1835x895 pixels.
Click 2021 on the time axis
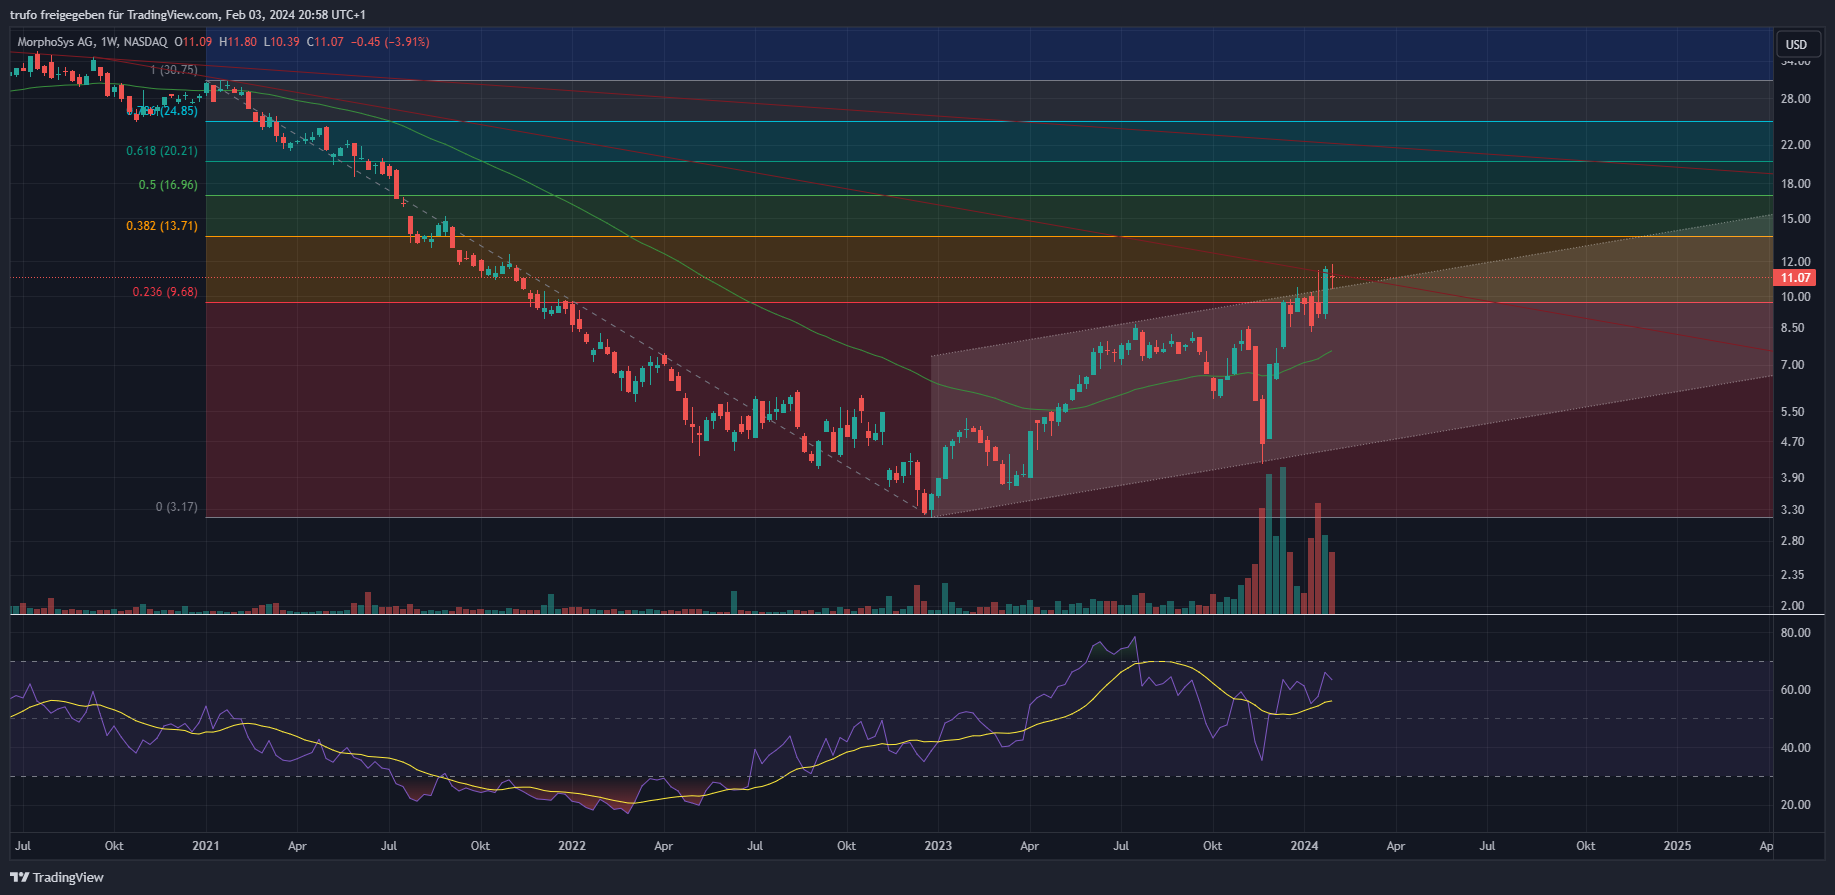click(205, 846)
